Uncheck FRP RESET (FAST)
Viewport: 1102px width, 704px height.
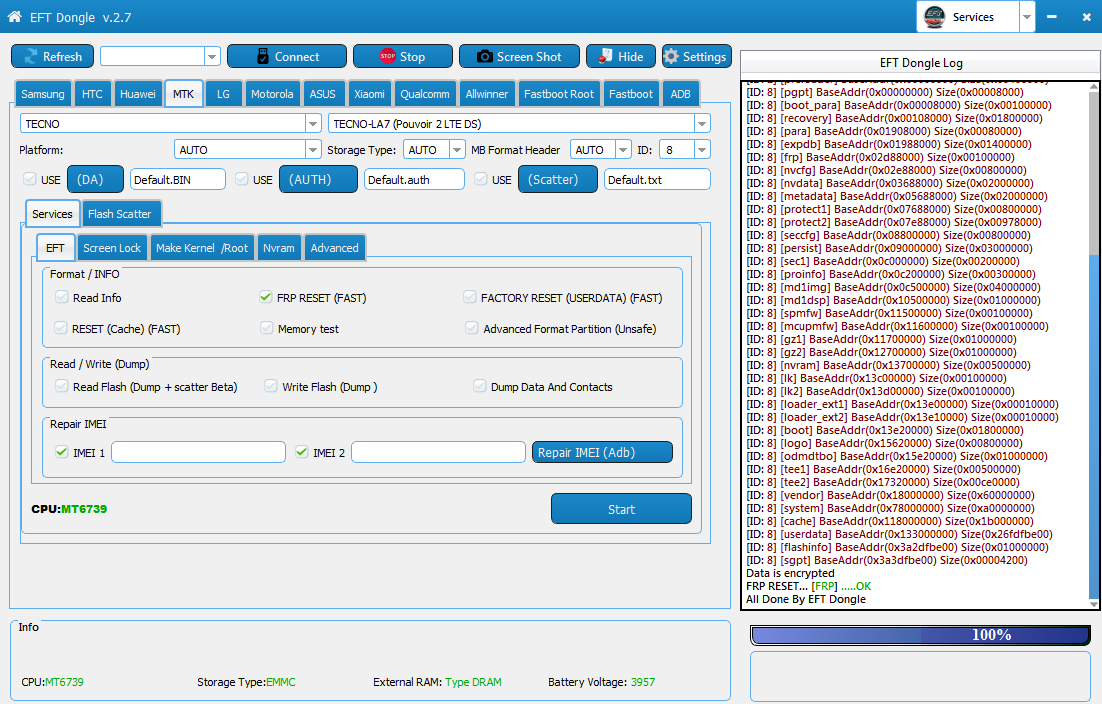pyautogui.click(x=266, y=297)
